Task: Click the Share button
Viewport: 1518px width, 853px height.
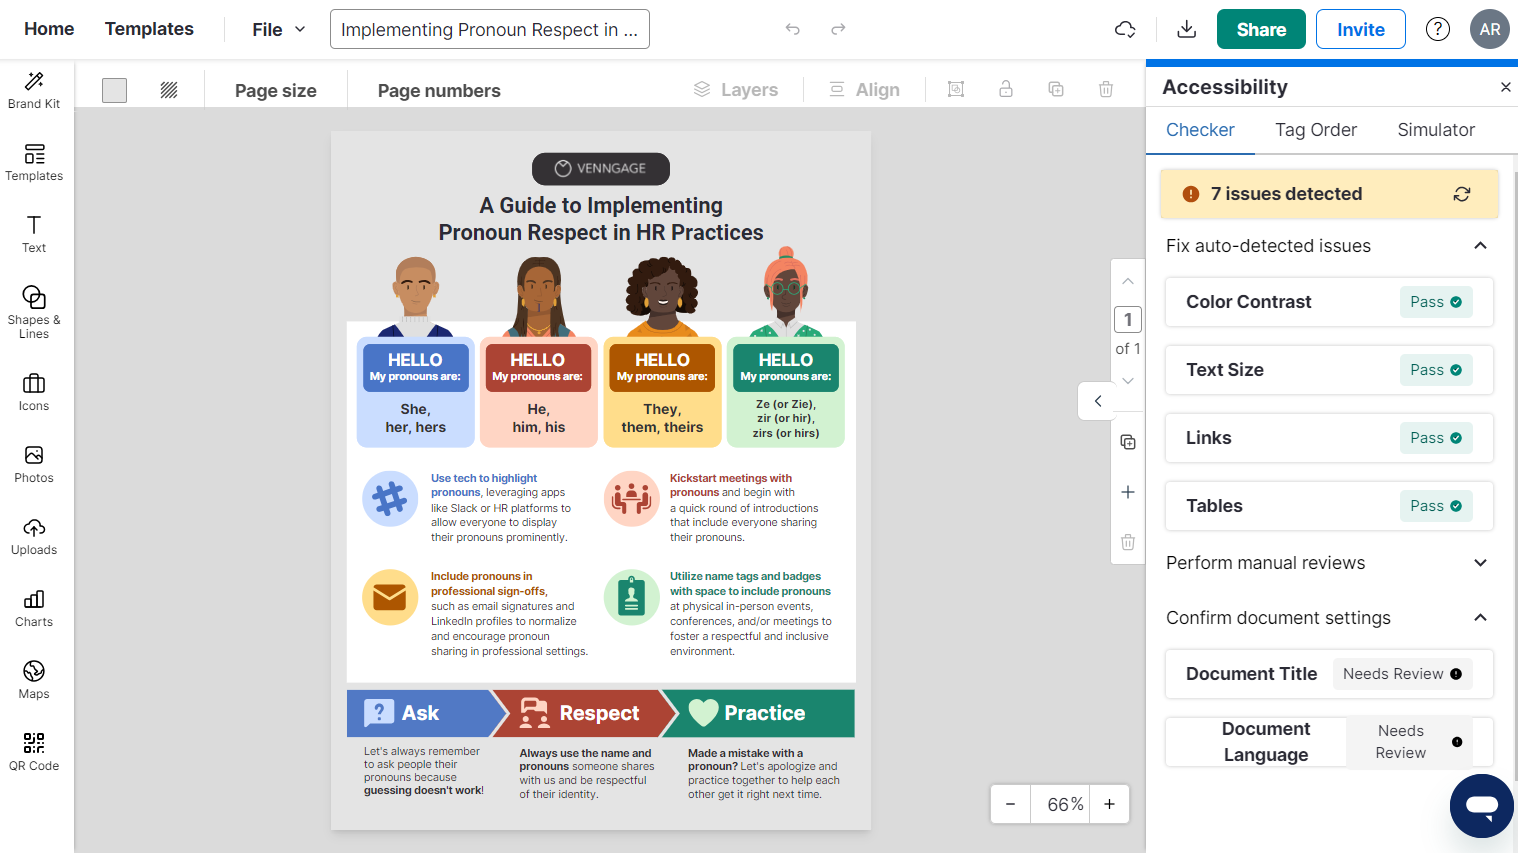Action: (1260, 29)
